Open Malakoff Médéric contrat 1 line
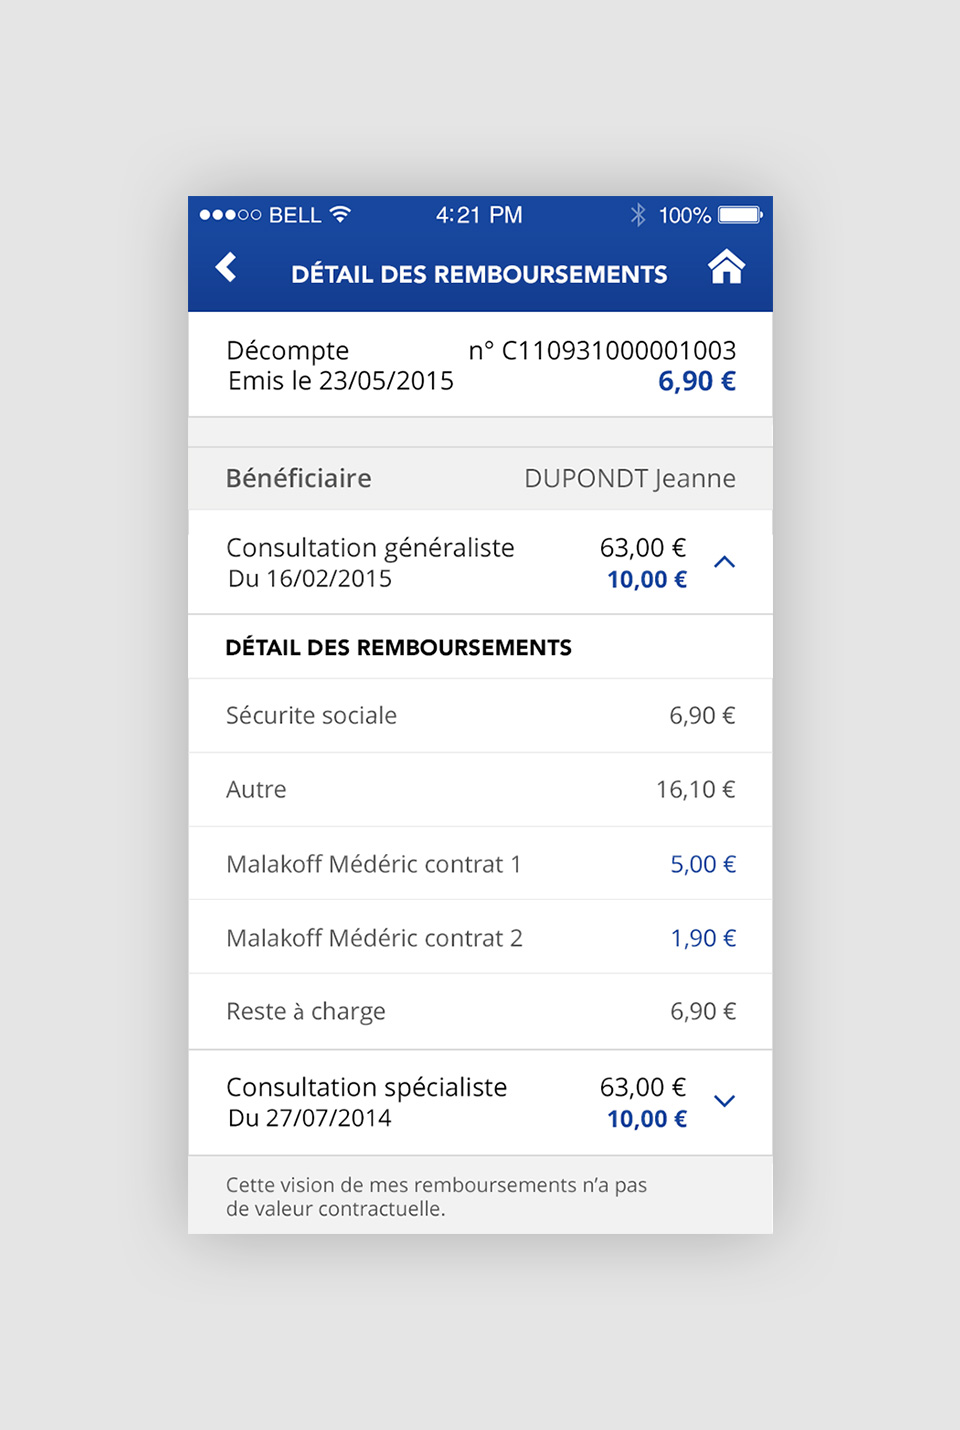 point(480,864)
